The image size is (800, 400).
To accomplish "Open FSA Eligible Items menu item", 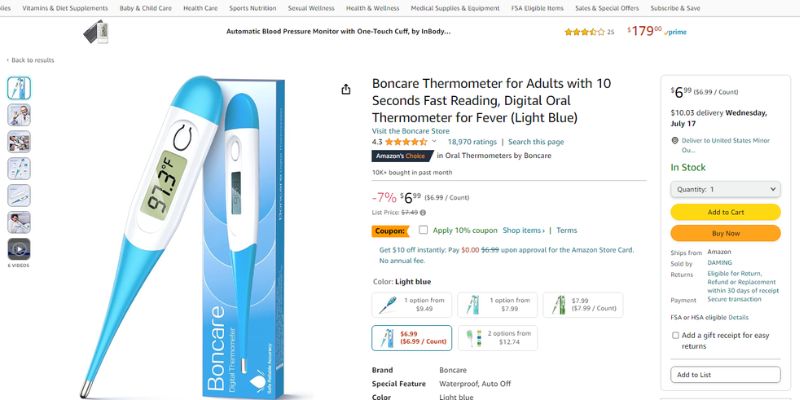I will click(540, 8).
